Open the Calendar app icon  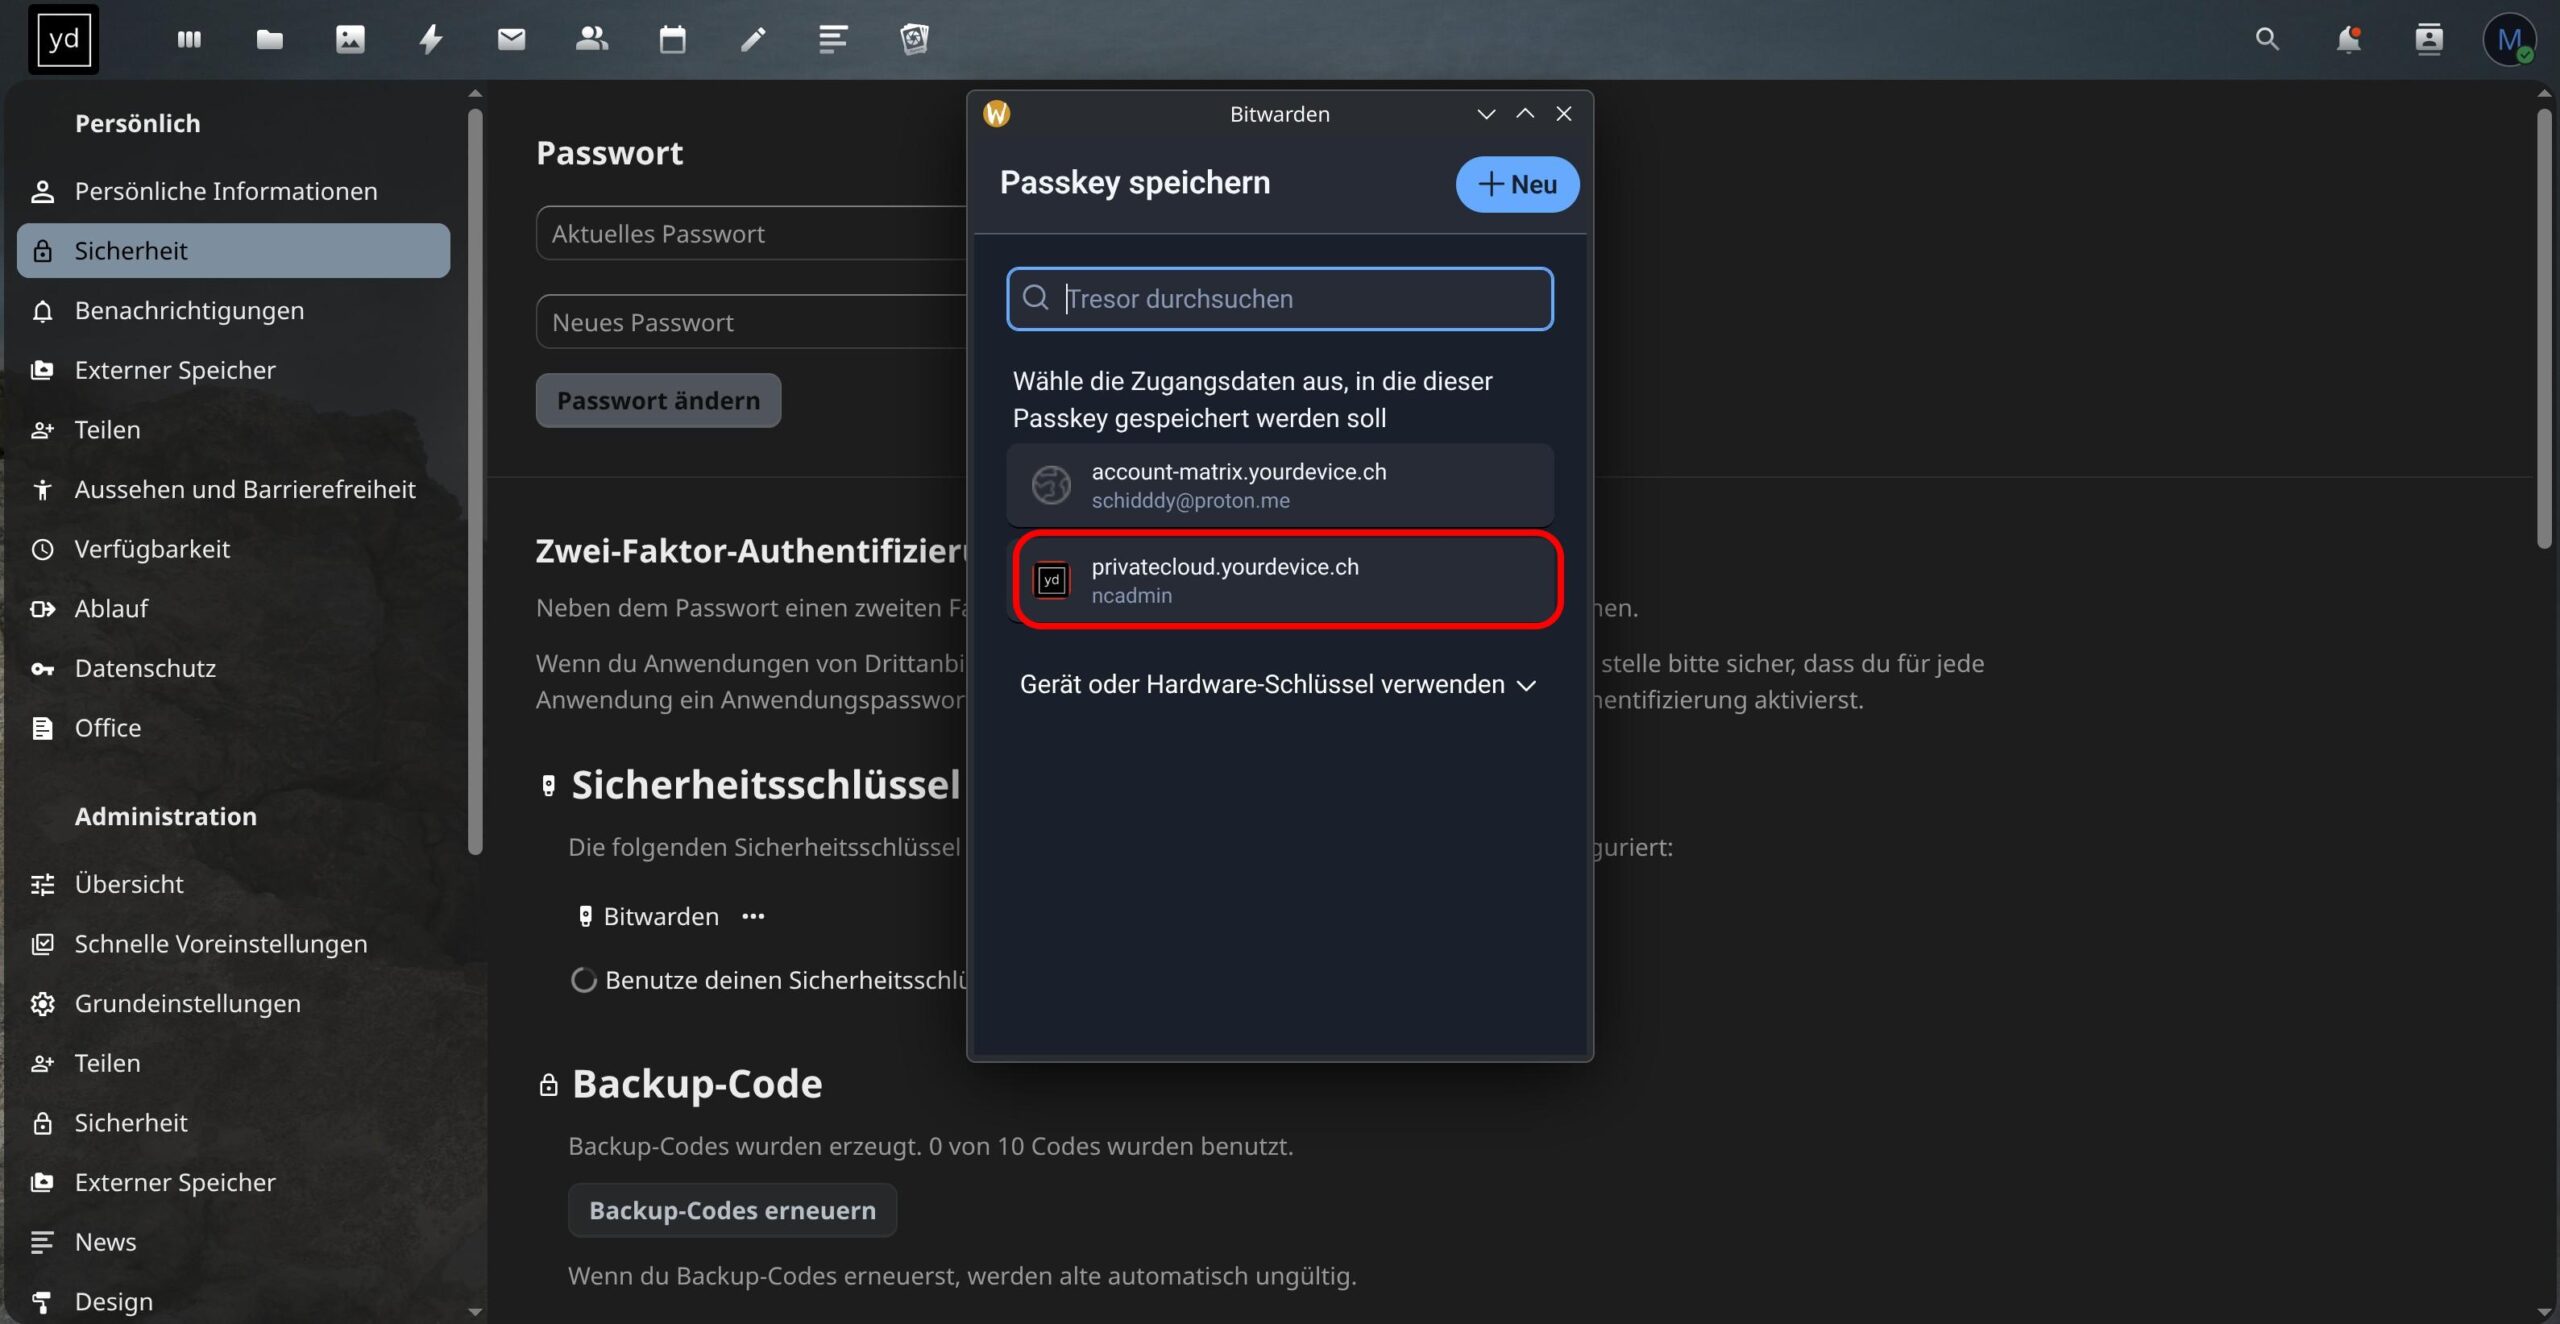(672, 39)
